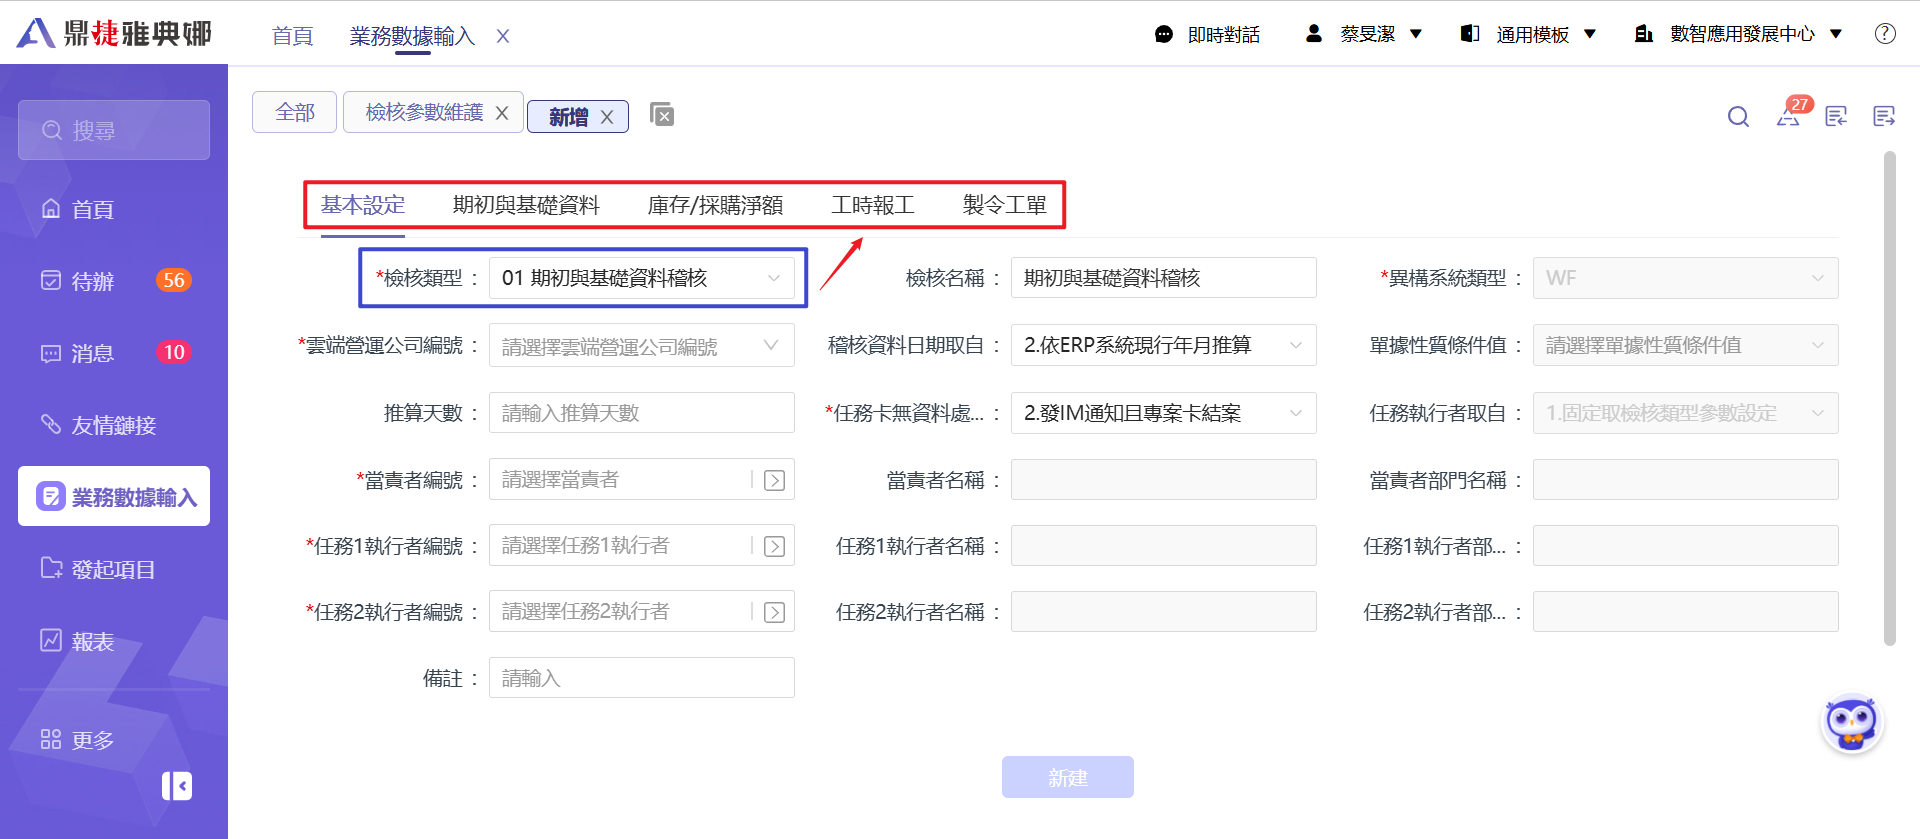
Task: Click the close all tabs icon
Action: [662, 114]
